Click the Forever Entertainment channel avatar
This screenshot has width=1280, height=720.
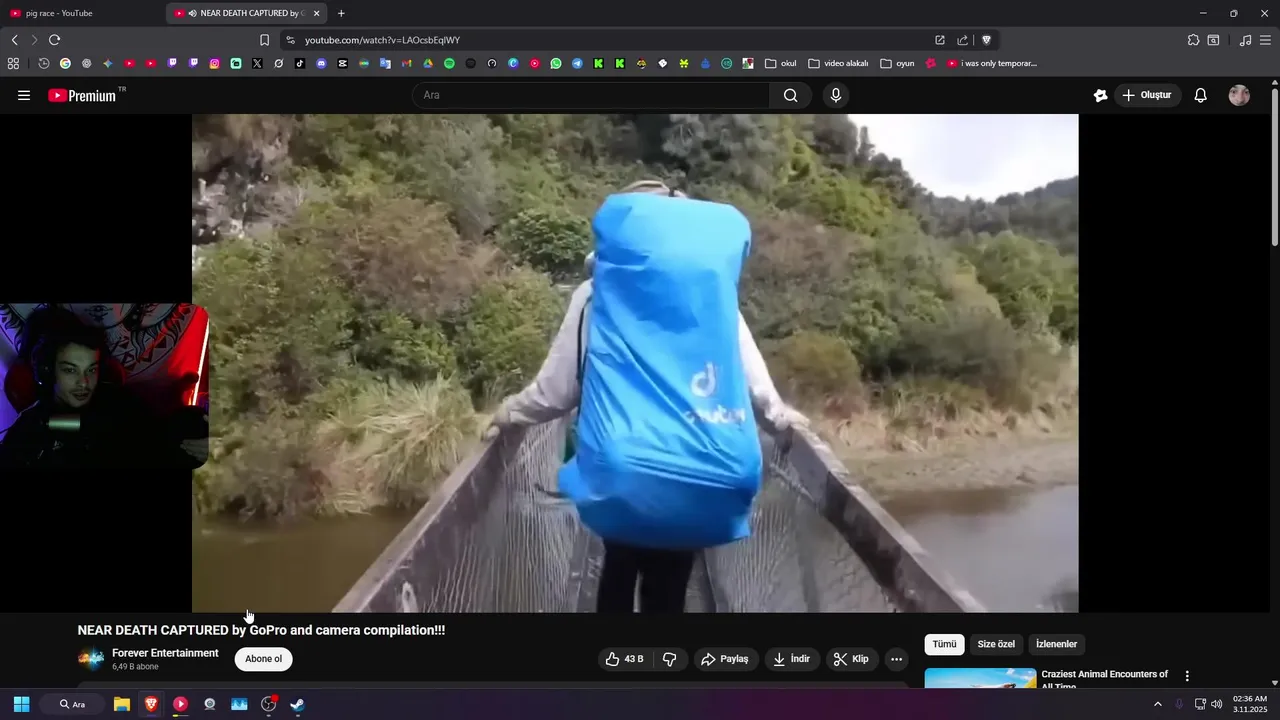[x=91, y=659]
